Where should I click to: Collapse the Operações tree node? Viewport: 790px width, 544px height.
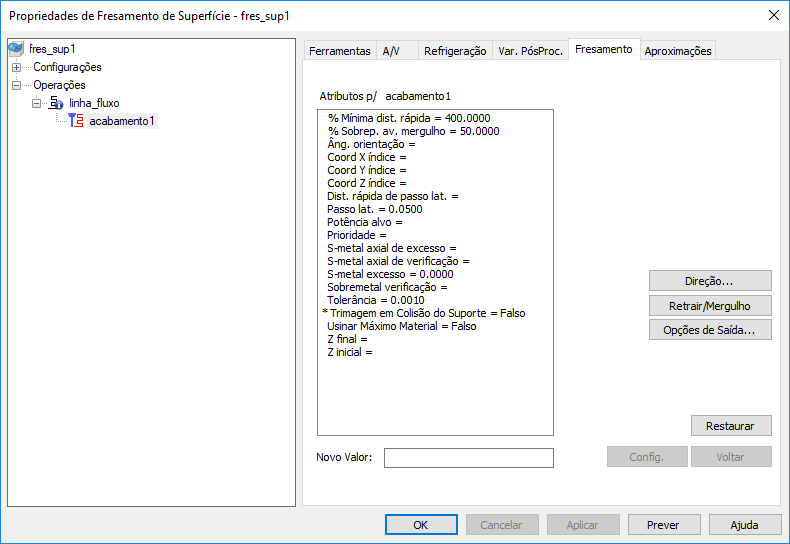[x=17, y=85]
